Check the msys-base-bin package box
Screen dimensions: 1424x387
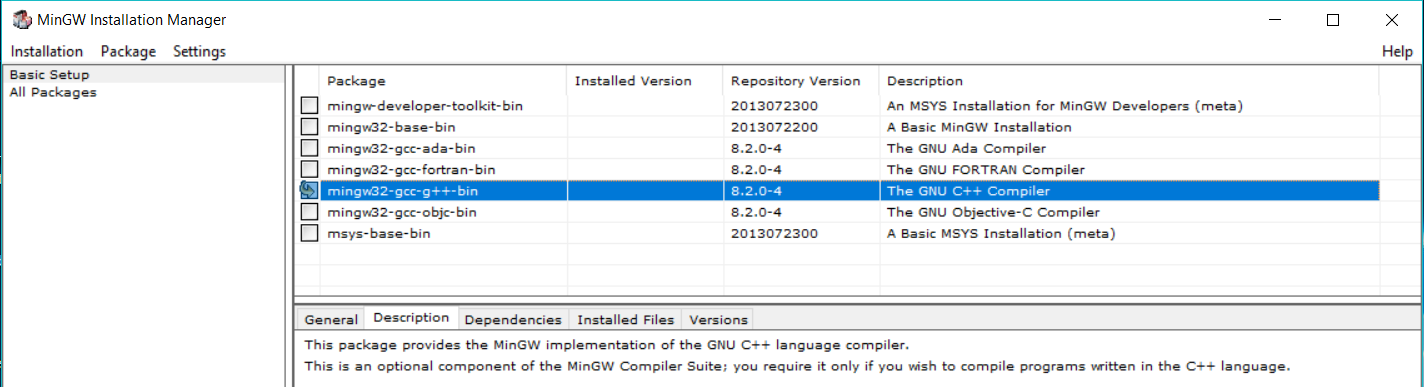click(310, 233)
